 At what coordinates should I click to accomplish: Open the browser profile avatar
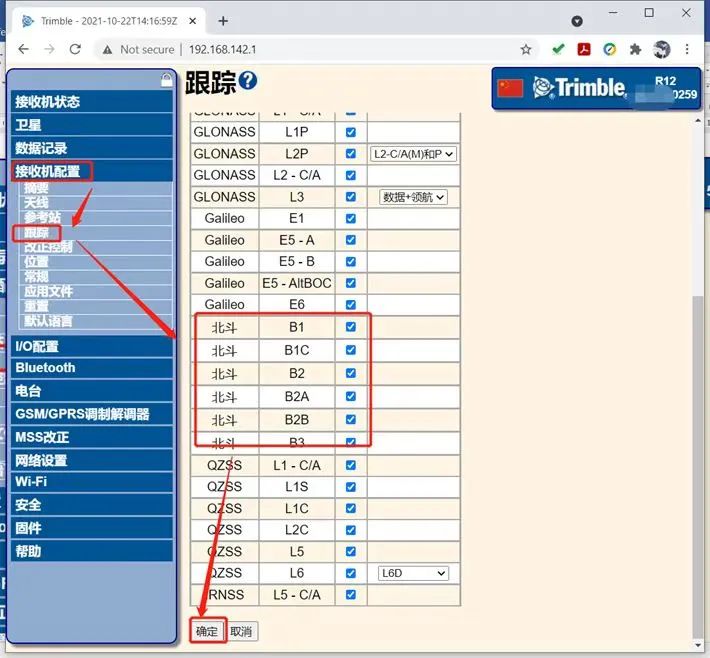tap(662, 49)
